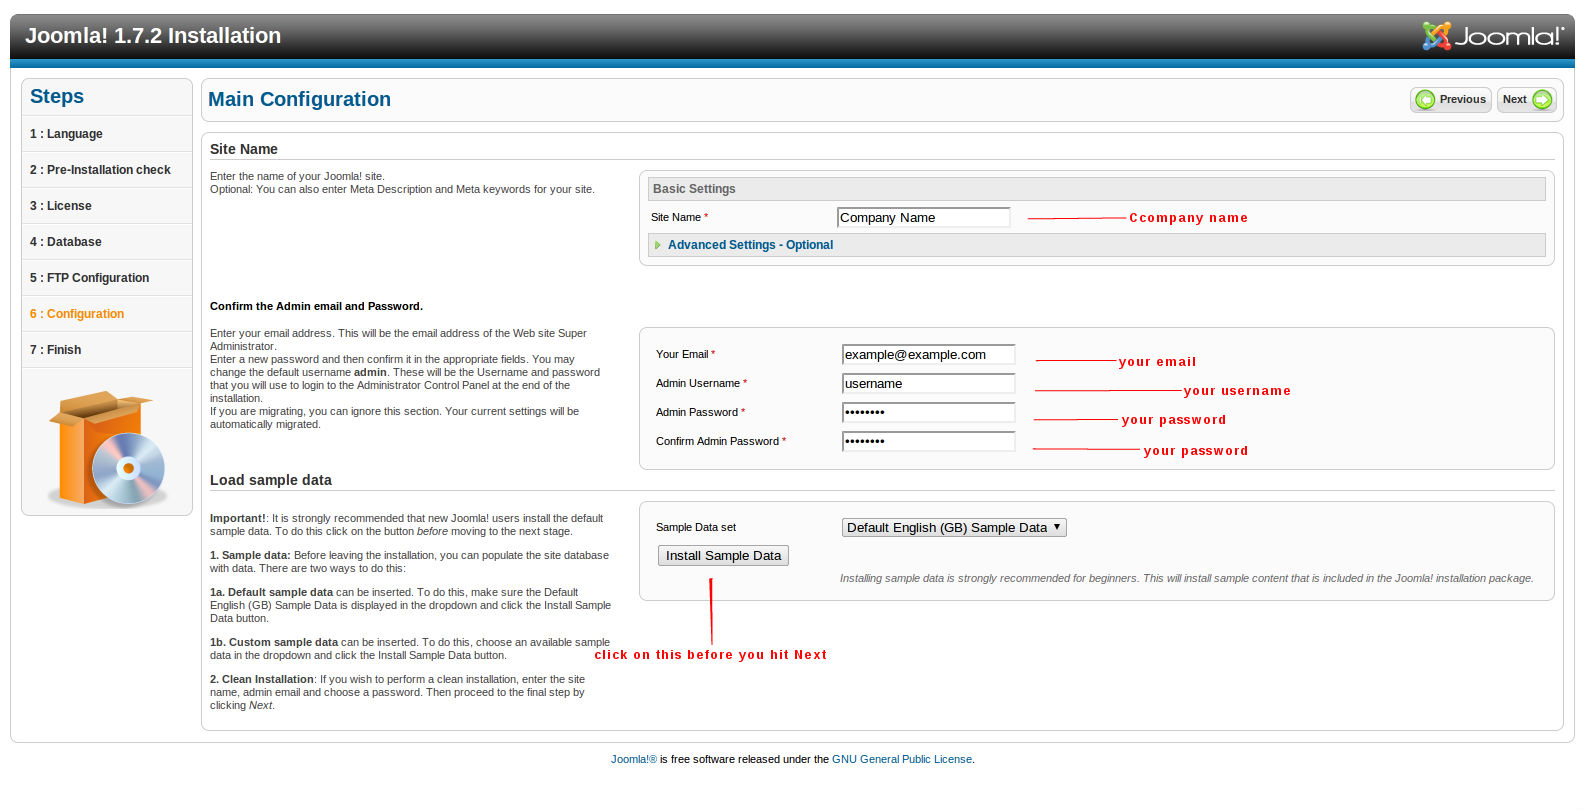Click the 'Admin Password' label
Viewport: 1583px width, 810px height.
tap(697, 412)
